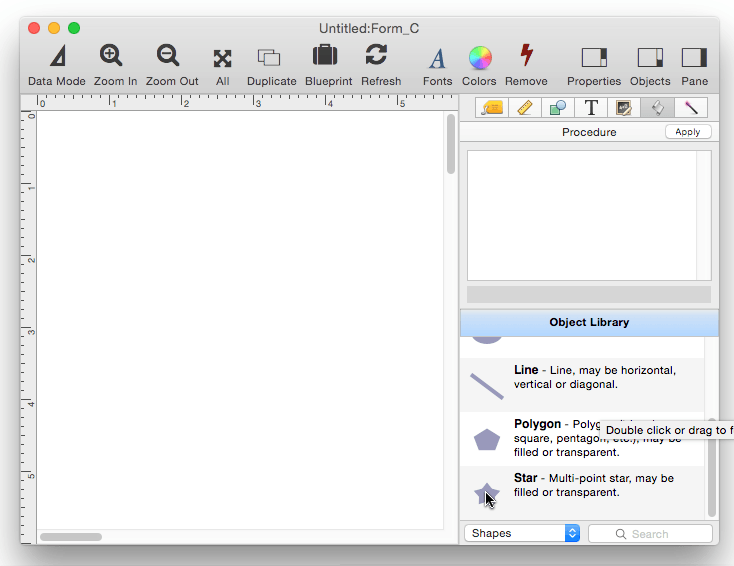Open the Colors wheel
Image resolution: width=734 pixels, height=566 pixels.
[x=480, y=58]
